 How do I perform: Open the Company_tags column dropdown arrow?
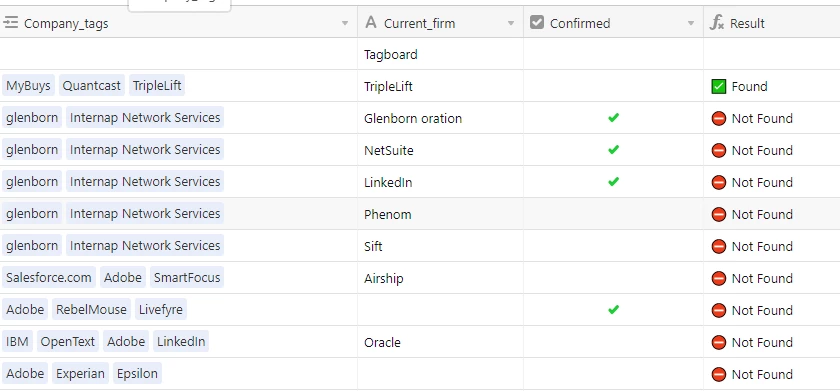pyautogui.click(x=345, y=23)
